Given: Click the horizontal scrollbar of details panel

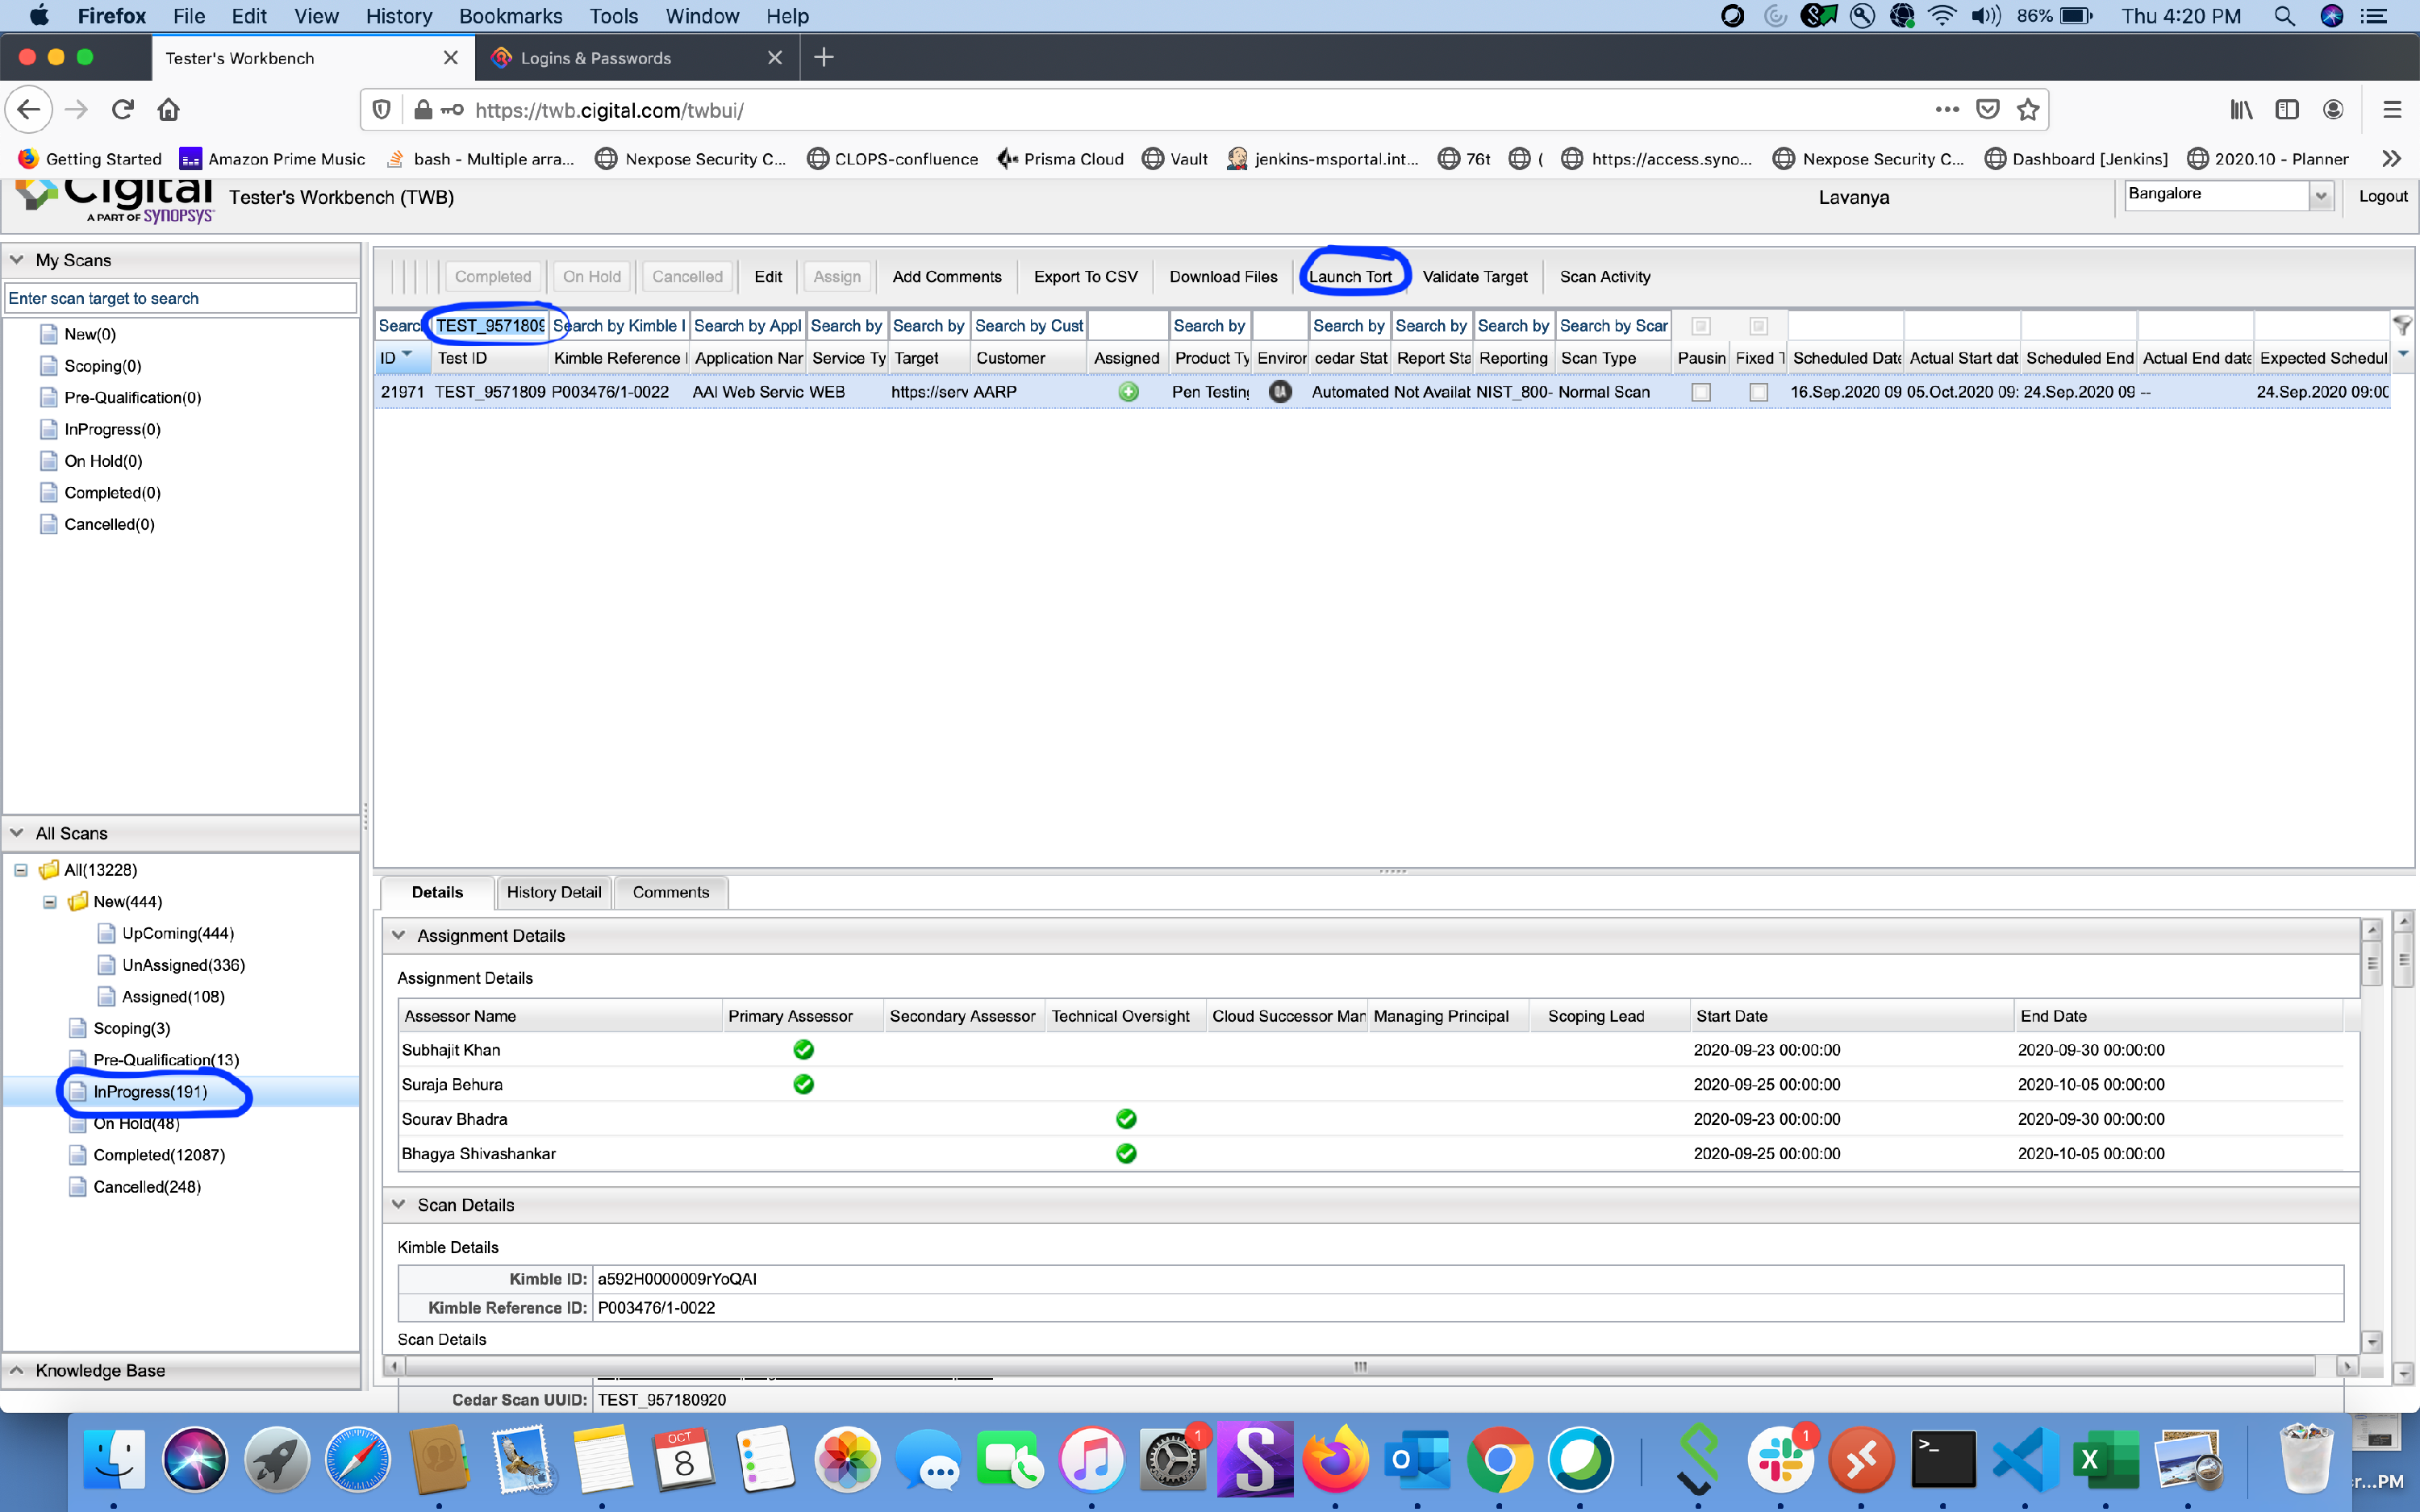Looking at the screenshot, I should tap(1360, 1366).
